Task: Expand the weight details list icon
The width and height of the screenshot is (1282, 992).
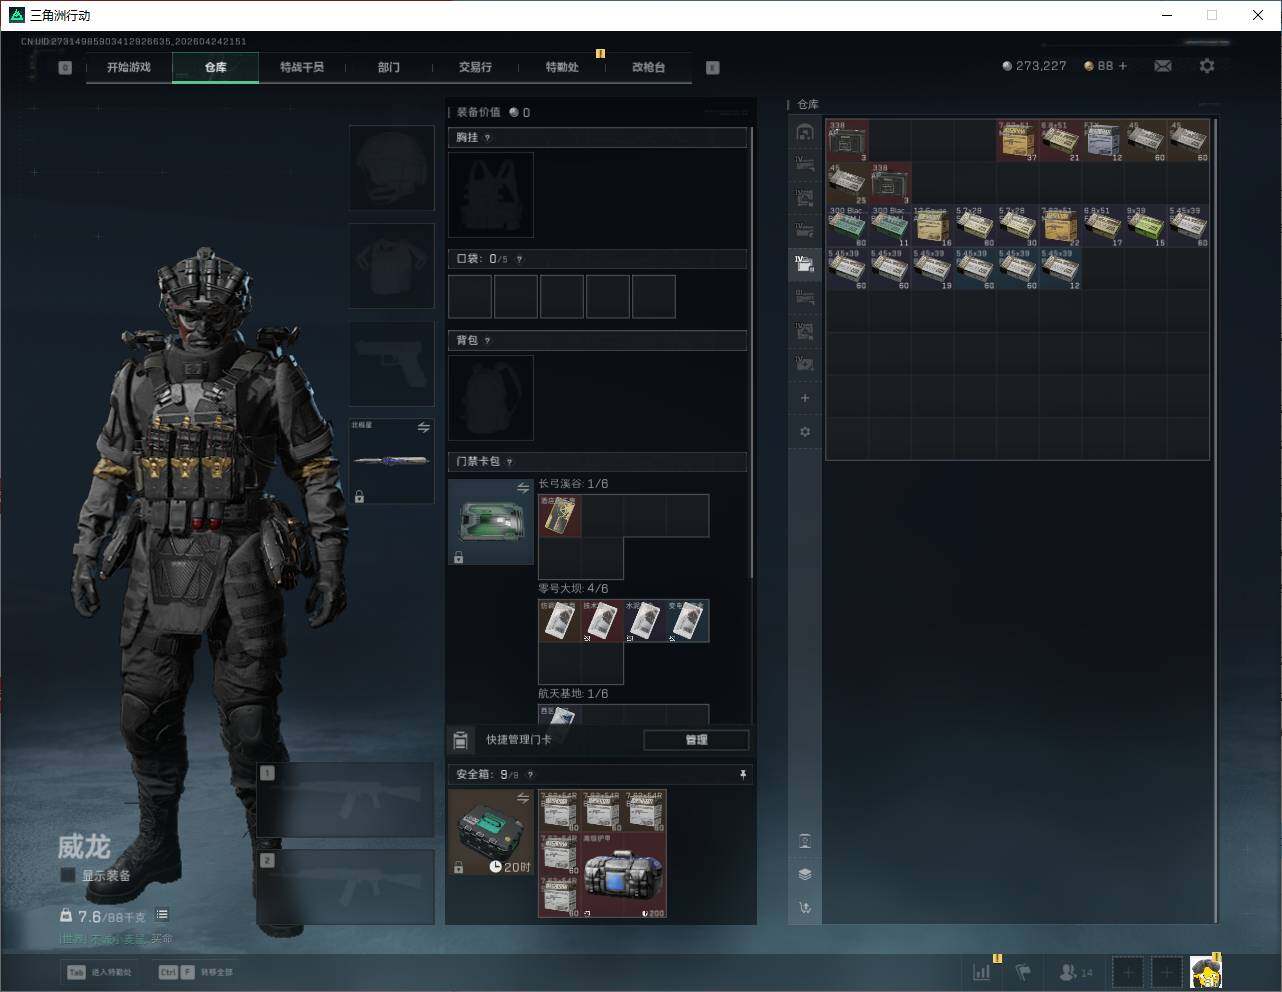Action: pyautogui.click(x=162, y=915)
